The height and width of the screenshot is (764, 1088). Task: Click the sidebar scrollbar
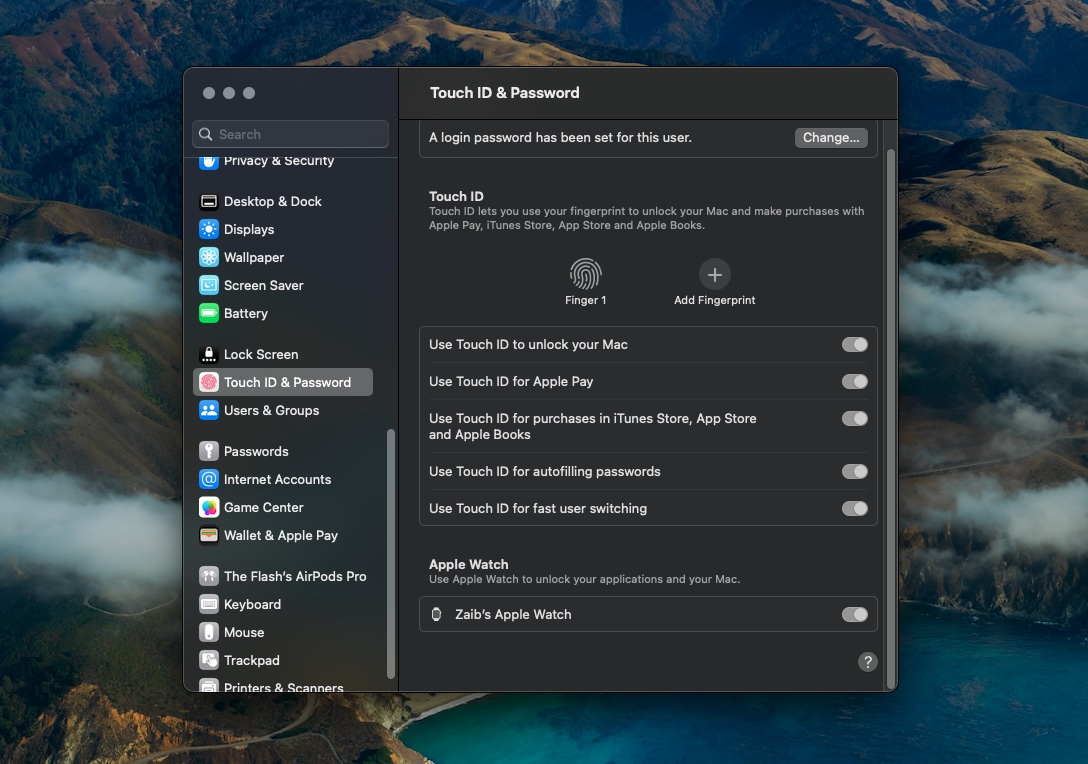[x=391, y=554]
